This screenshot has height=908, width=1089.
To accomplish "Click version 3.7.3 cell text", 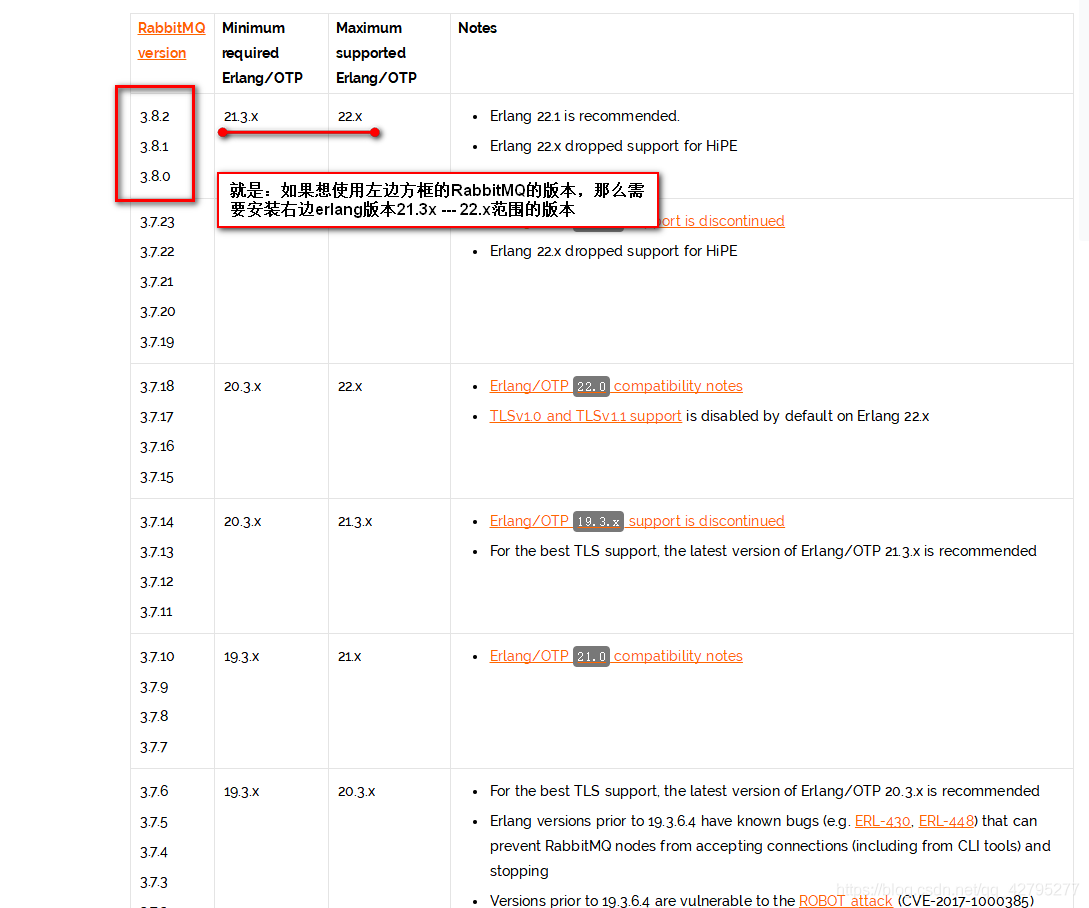I will coord(153,882).
